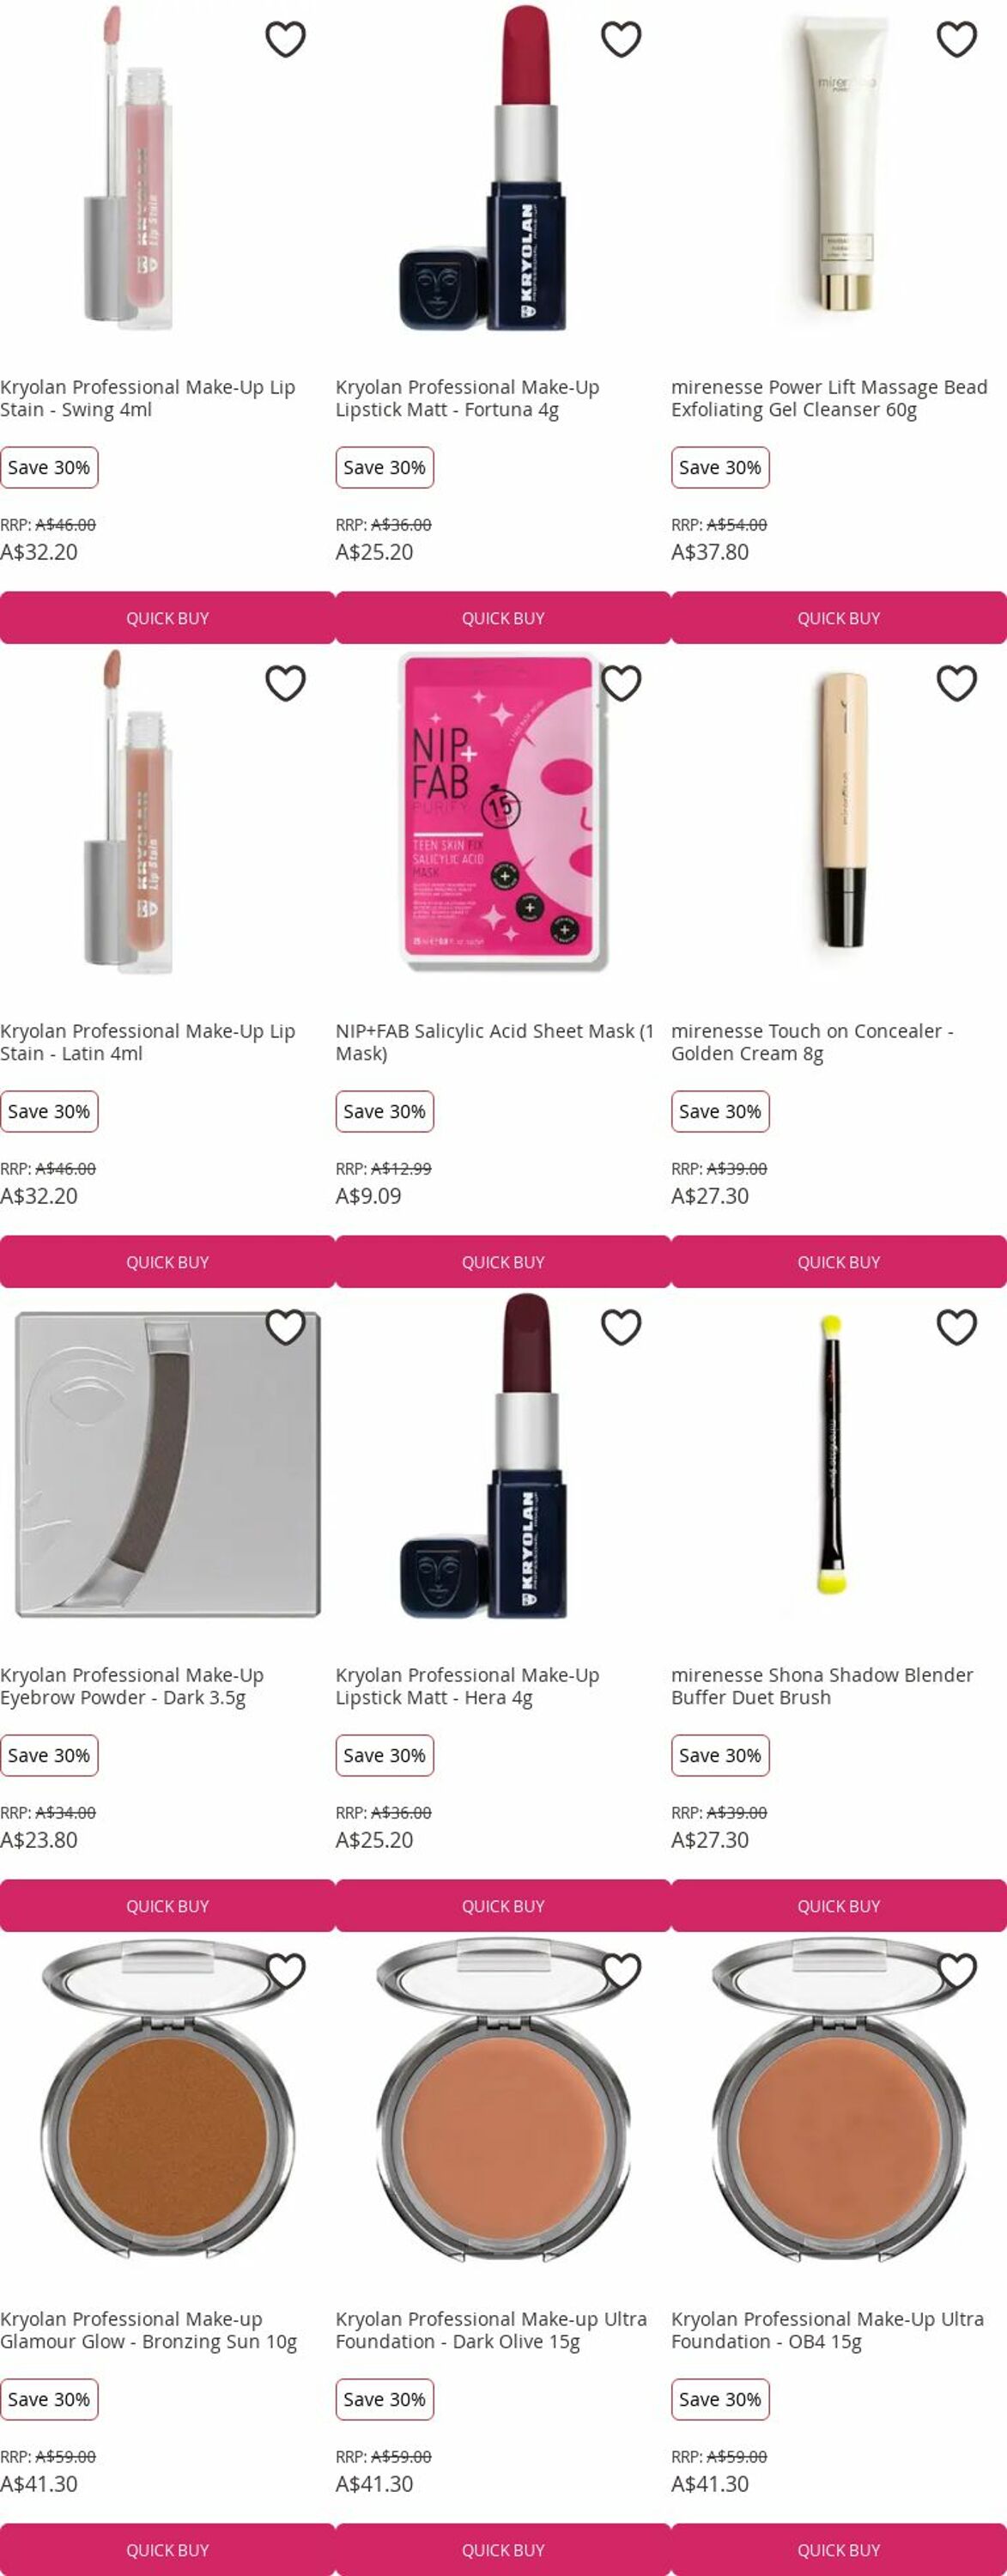The image size is (1007, 2576).
Task: Open mirenesse Power Lift Gel Cleanser title link
Action: click(828, 398)
